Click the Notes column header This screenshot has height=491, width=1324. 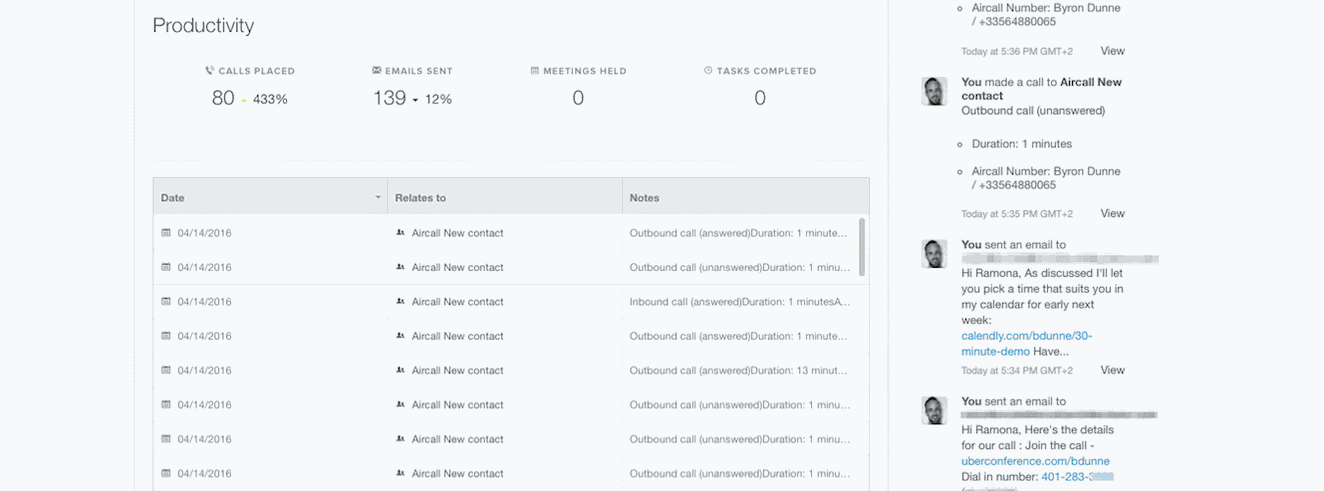(745, 197)
